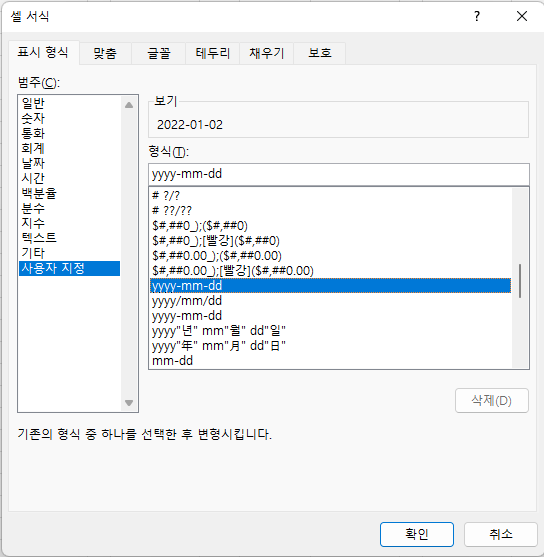
Task: Select 시간 category
Action: tap(69, 178)
